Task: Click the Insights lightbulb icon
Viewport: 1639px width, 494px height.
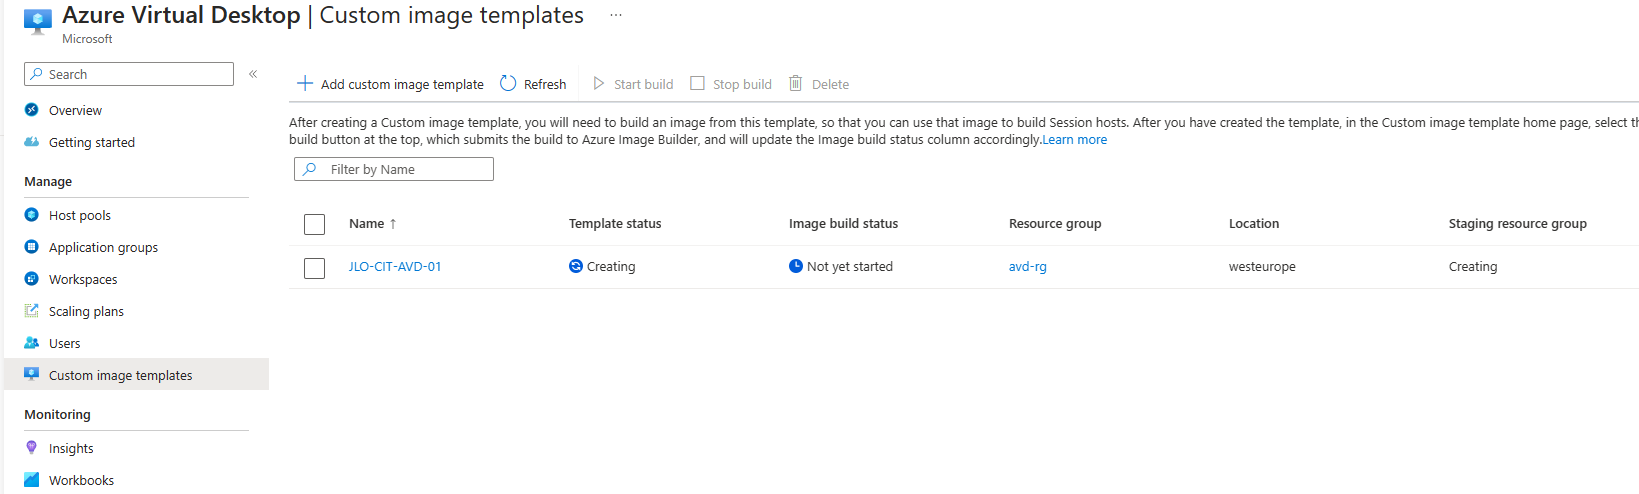Action: tap(31, 448)
